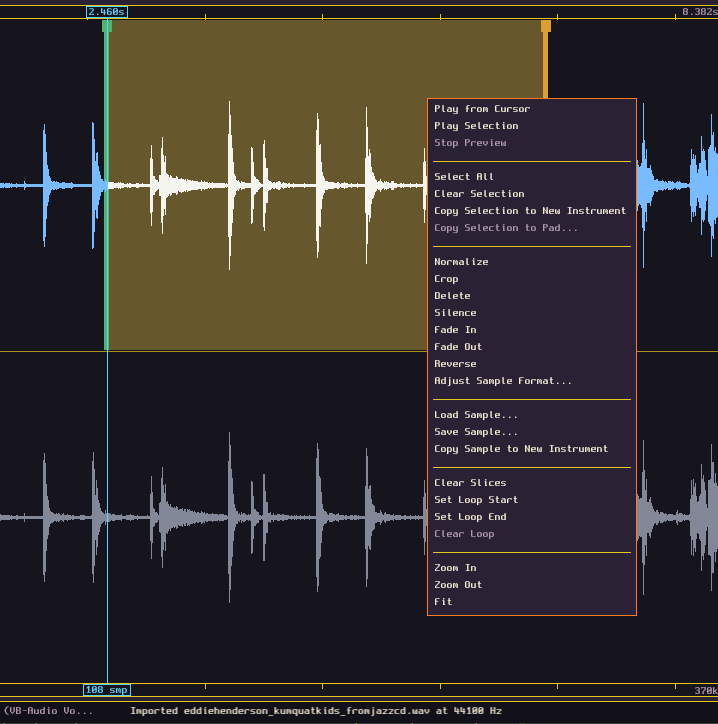
Task: Select All from the context menu
Action: (532, 177)
